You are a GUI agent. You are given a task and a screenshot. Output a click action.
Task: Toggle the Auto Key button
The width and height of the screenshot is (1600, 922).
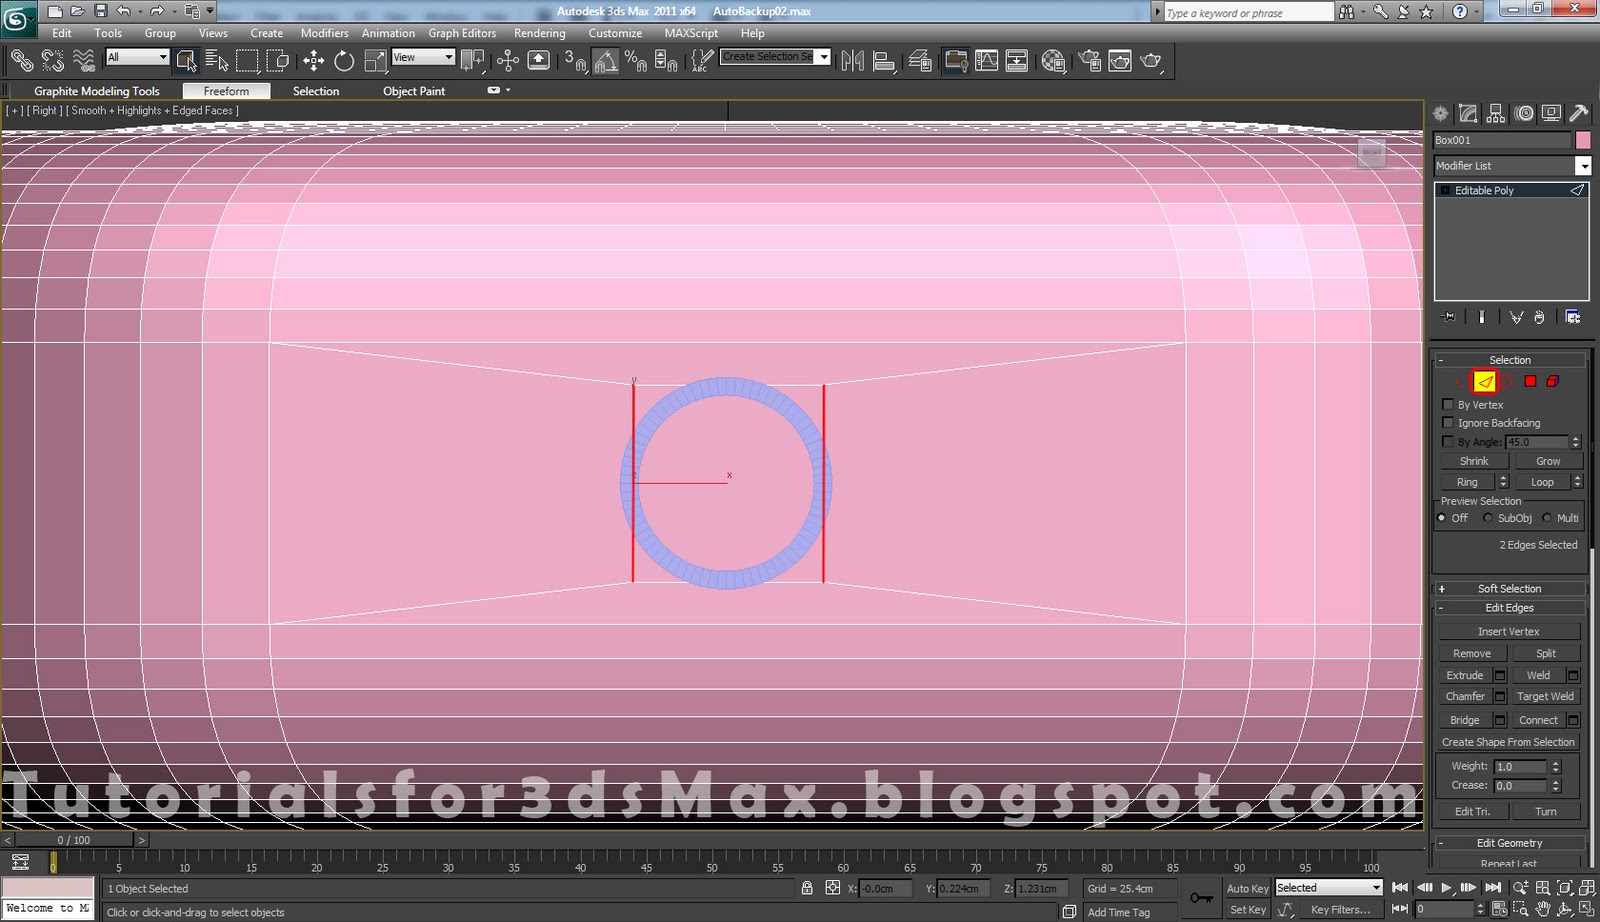click(1247, 888)
